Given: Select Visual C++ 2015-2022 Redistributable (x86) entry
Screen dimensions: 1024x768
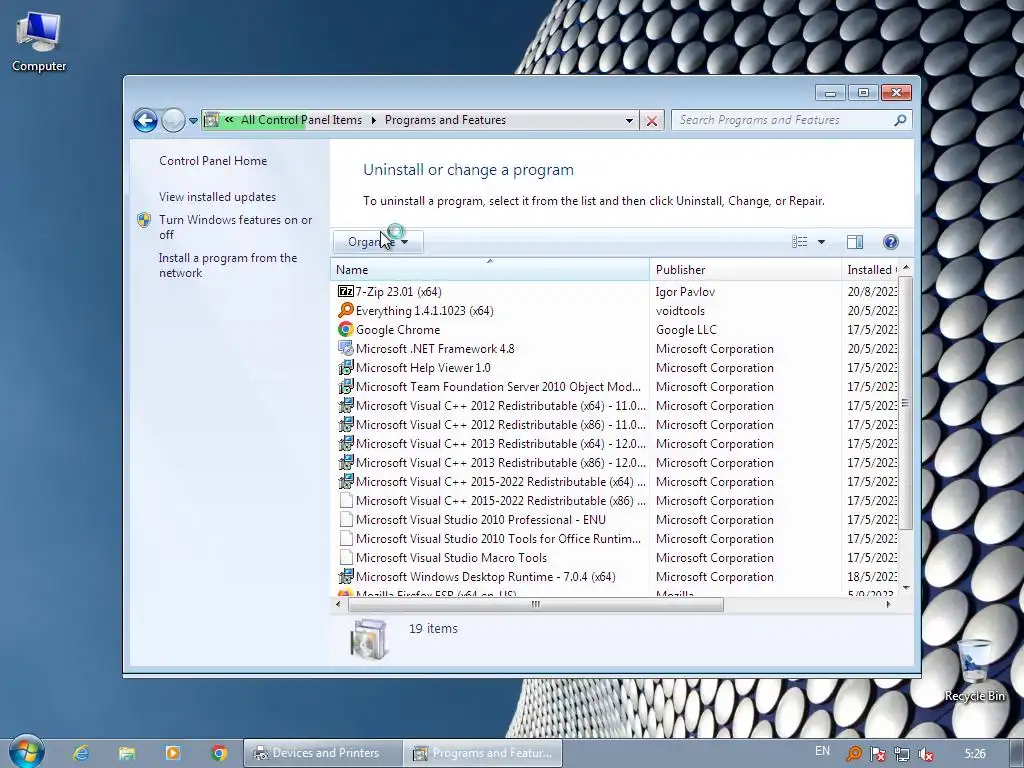Looking at the screenshot, I should click(x=501, y=500).
